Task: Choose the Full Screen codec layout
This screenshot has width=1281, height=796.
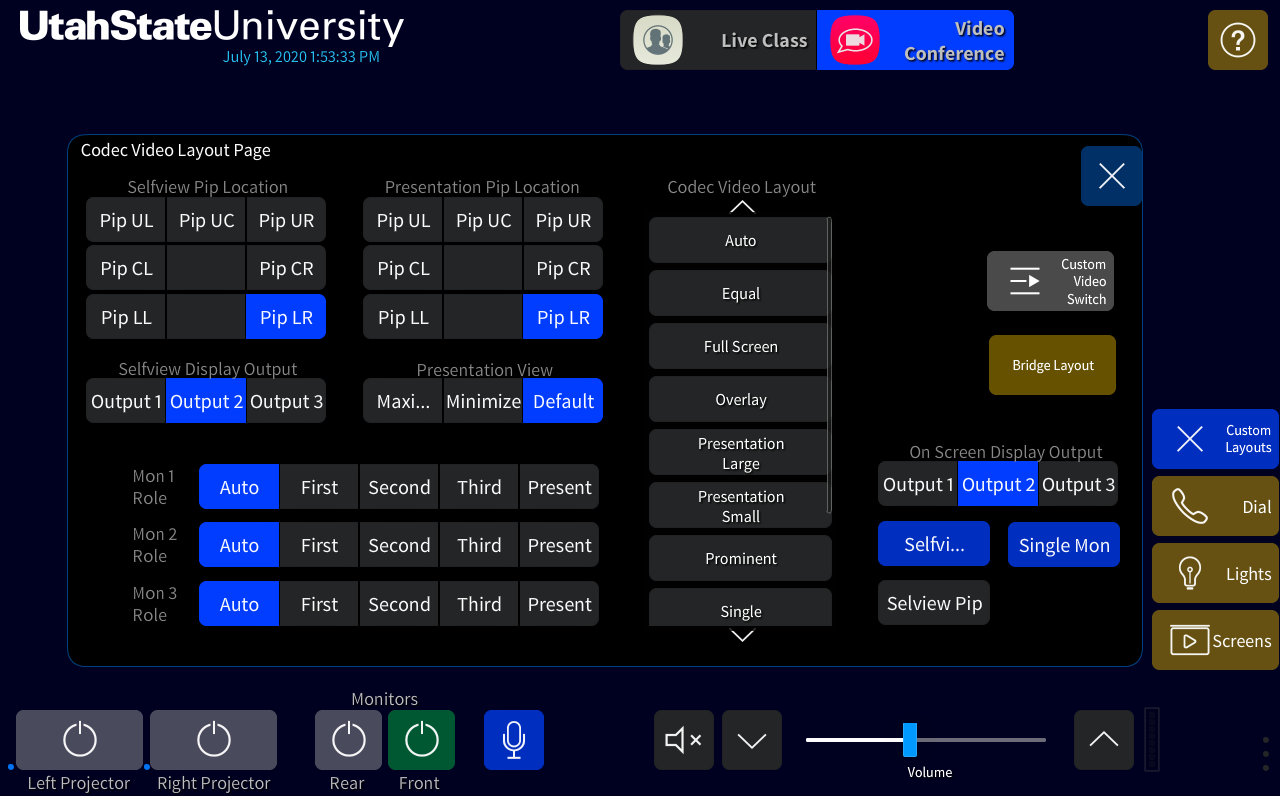Action: (740, 347)
